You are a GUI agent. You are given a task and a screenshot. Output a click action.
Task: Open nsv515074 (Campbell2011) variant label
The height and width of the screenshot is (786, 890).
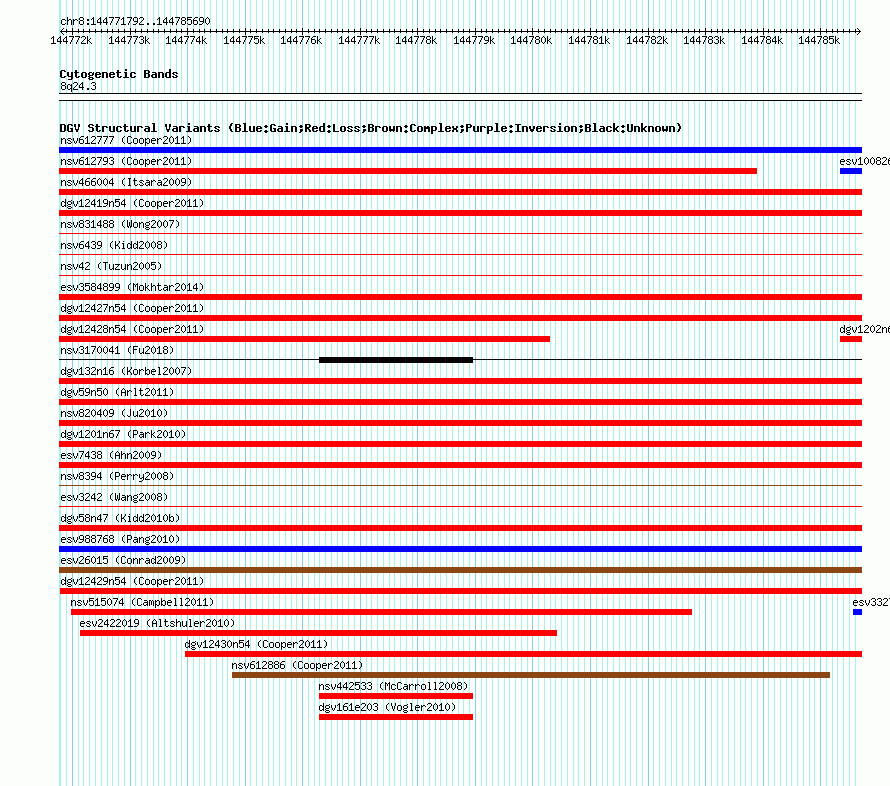(142, 602)
